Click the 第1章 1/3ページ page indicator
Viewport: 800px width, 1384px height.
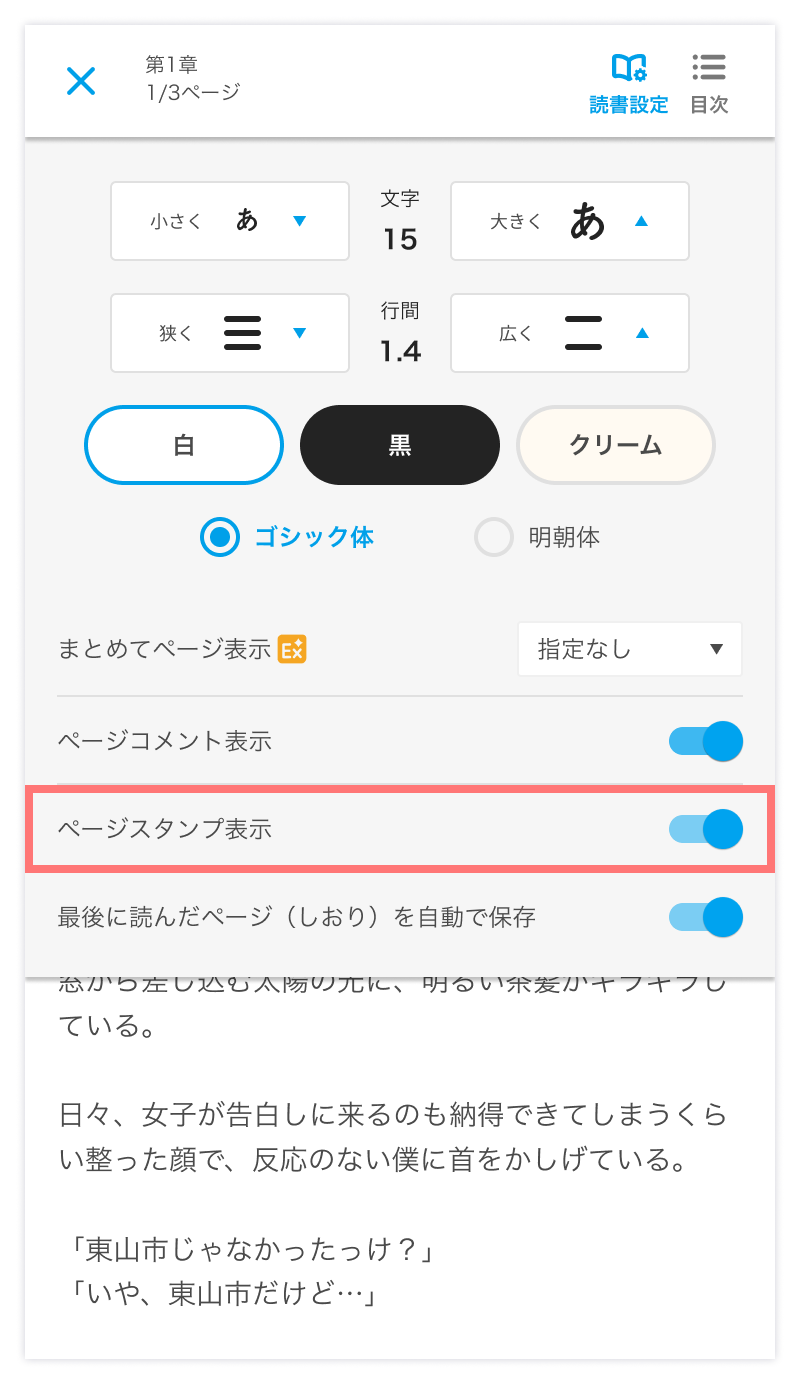[x=193, y=79]
